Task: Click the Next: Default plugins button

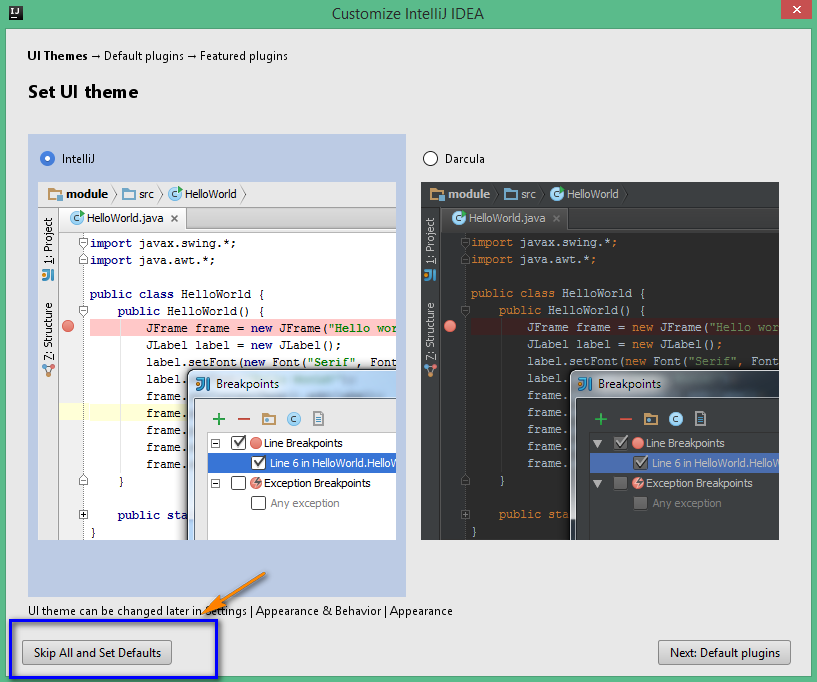Action: pos(724,652)
